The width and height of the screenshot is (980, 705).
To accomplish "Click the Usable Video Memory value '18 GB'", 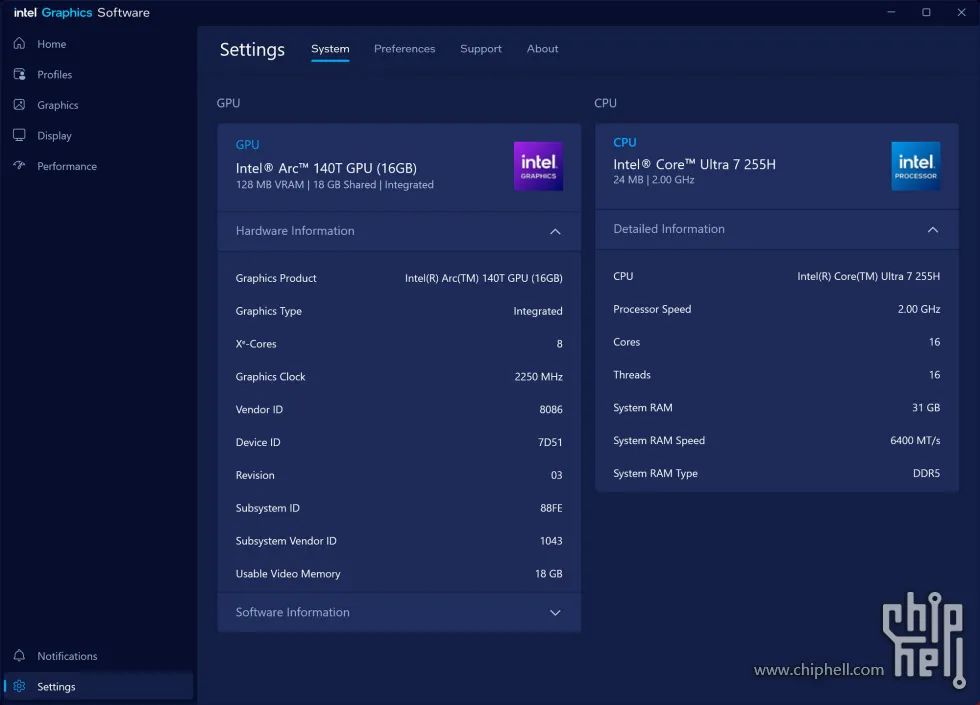I will [x=549, y=574].
